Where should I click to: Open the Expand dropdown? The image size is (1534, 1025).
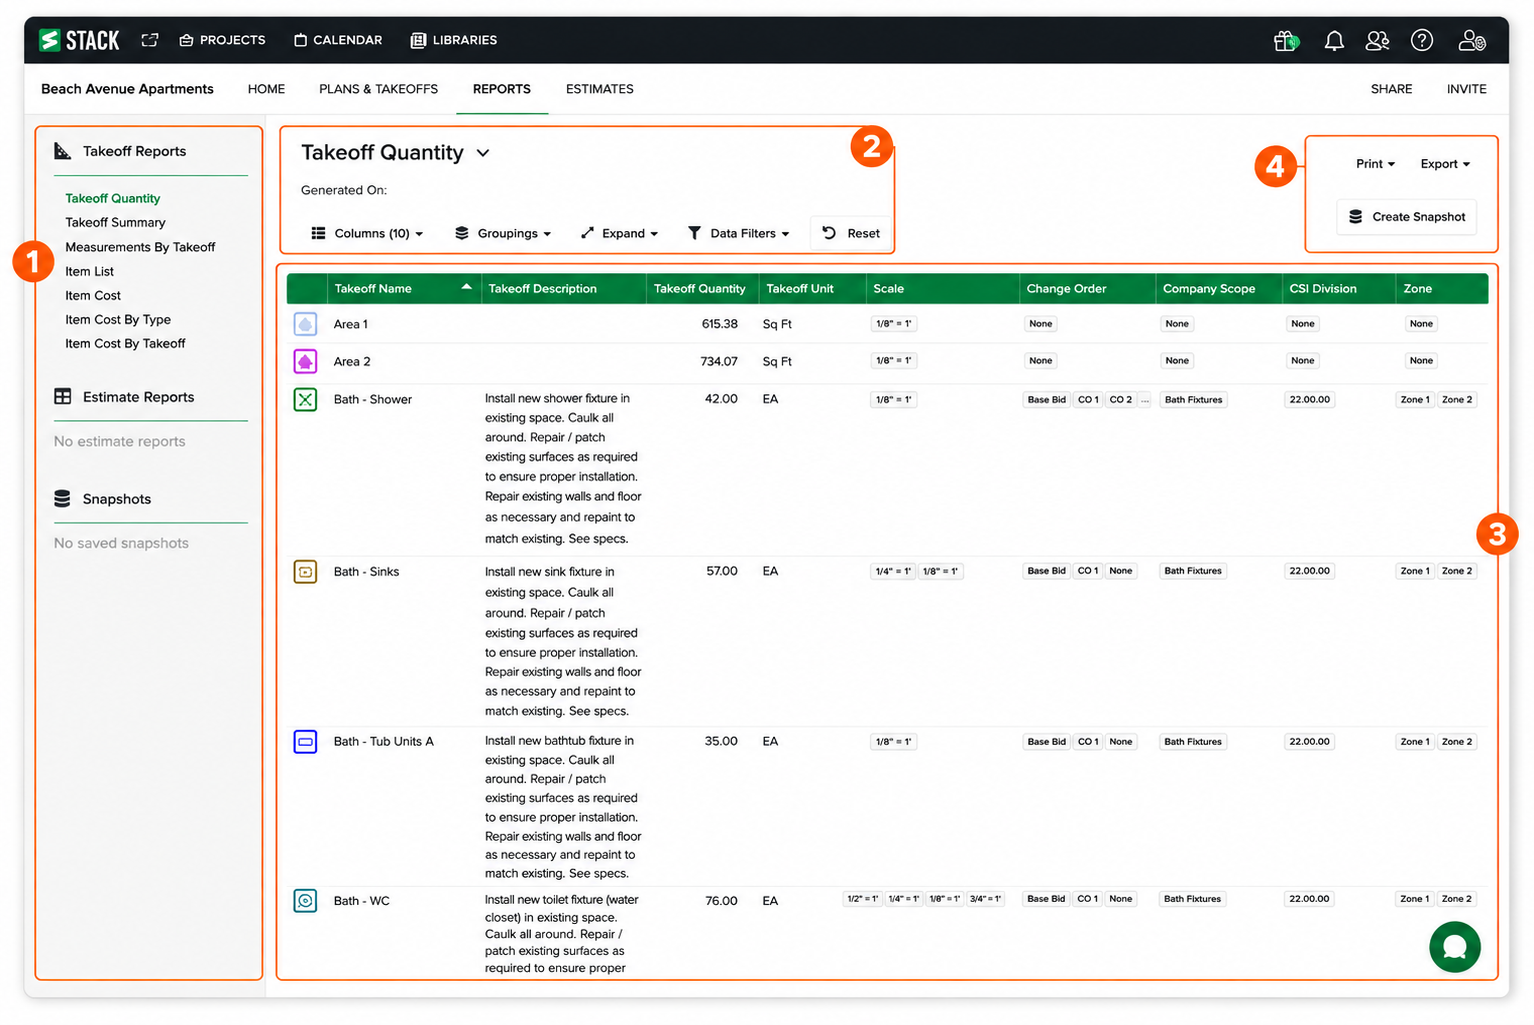pyautogui.click(x=619, y=233)
